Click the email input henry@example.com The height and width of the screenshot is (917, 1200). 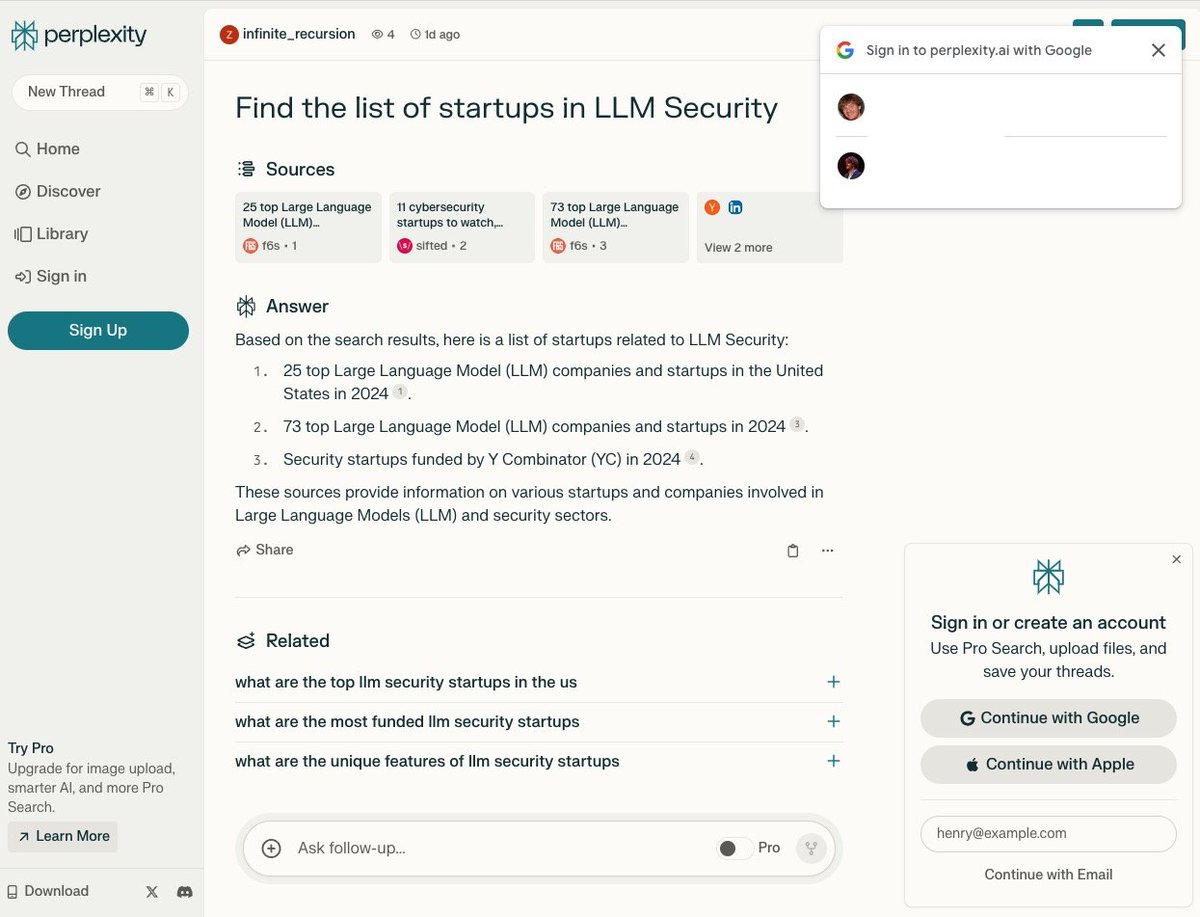1048,833
